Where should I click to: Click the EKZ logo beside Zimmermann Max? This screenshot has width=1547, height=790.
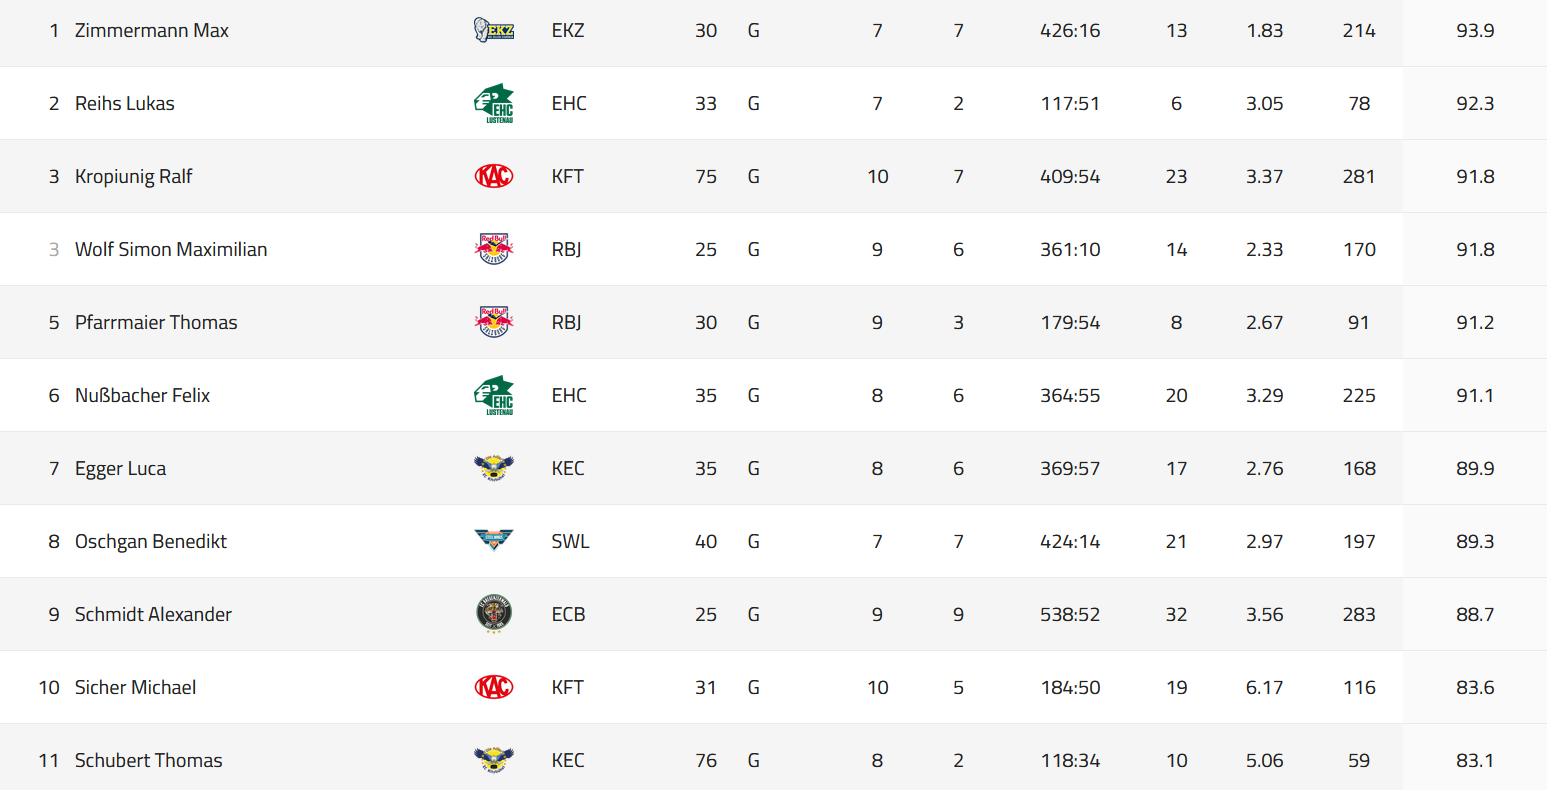tap(493, 30)
